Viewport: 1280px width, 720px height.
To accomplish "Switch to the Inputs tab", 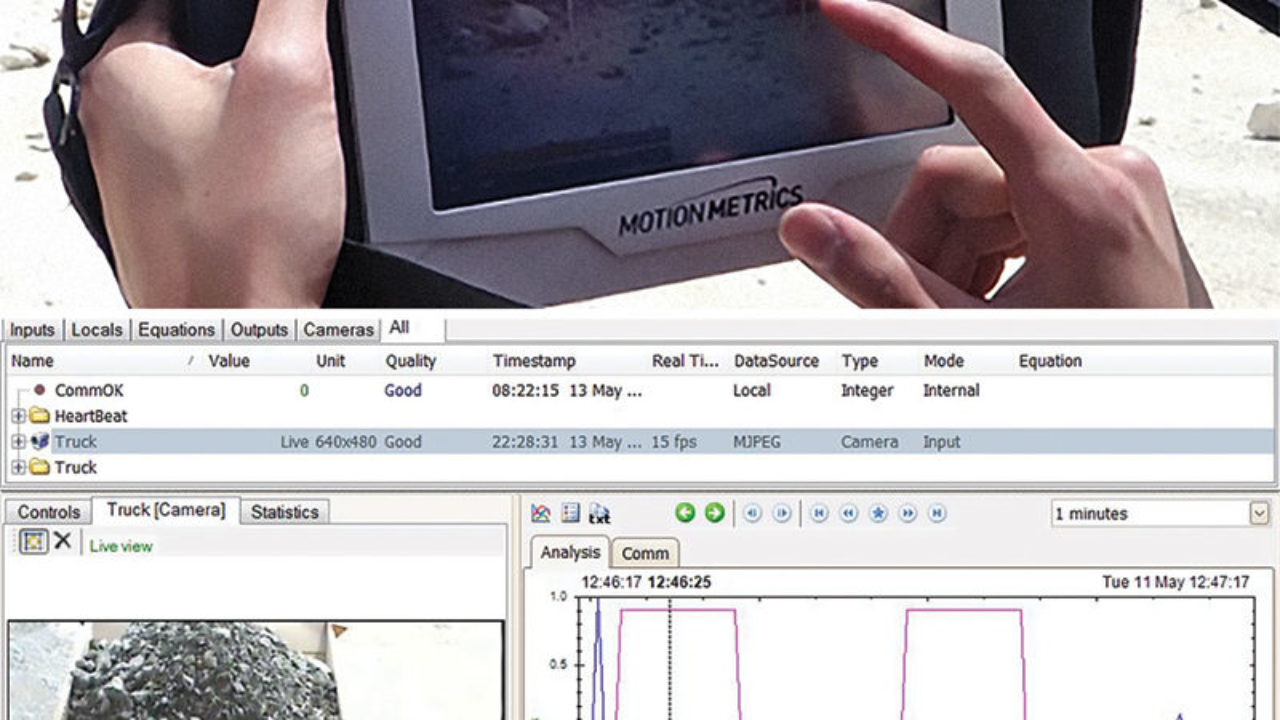I will 32,329.
